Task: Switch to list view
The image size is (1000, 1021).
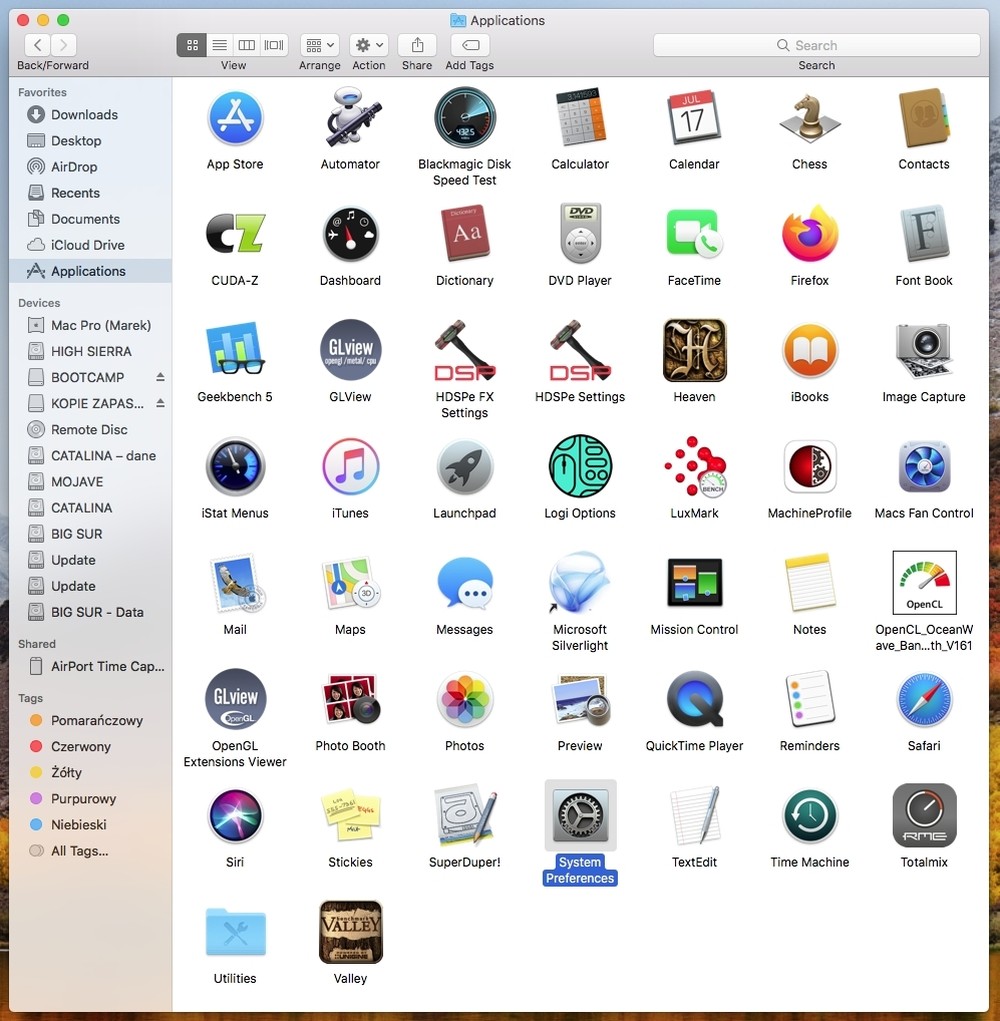Action: click(220, 45)
